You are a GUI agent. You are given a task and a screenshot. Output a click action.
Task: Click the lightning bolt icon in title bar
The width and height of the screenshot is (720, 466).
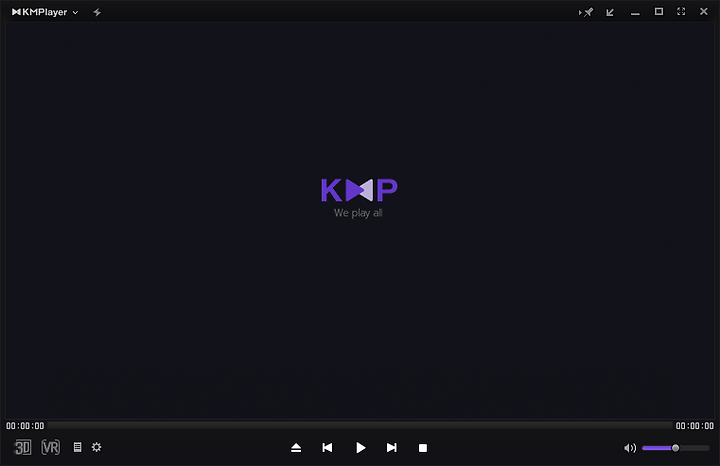click(97, 12)
